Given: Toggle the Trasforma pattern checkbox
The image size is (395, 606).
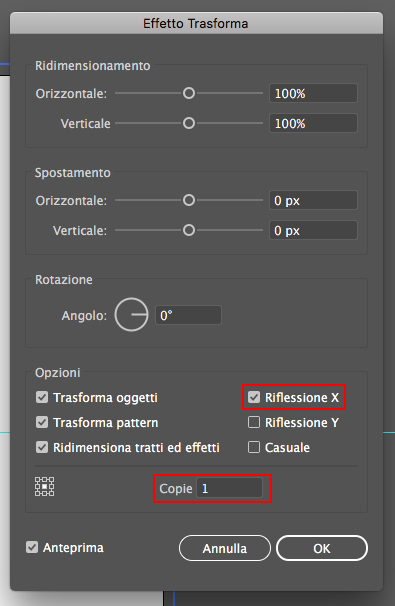Looking at the screenshot, I should [x=42, y=422].
